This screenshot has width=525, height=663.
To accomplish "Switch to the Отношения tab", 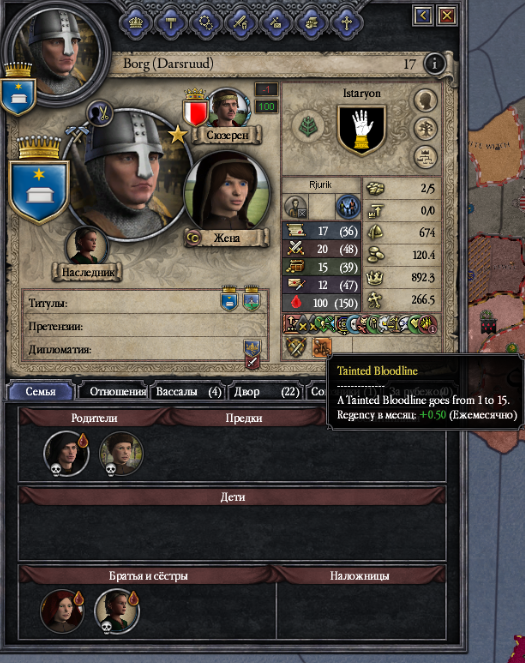I will [115, 392].
